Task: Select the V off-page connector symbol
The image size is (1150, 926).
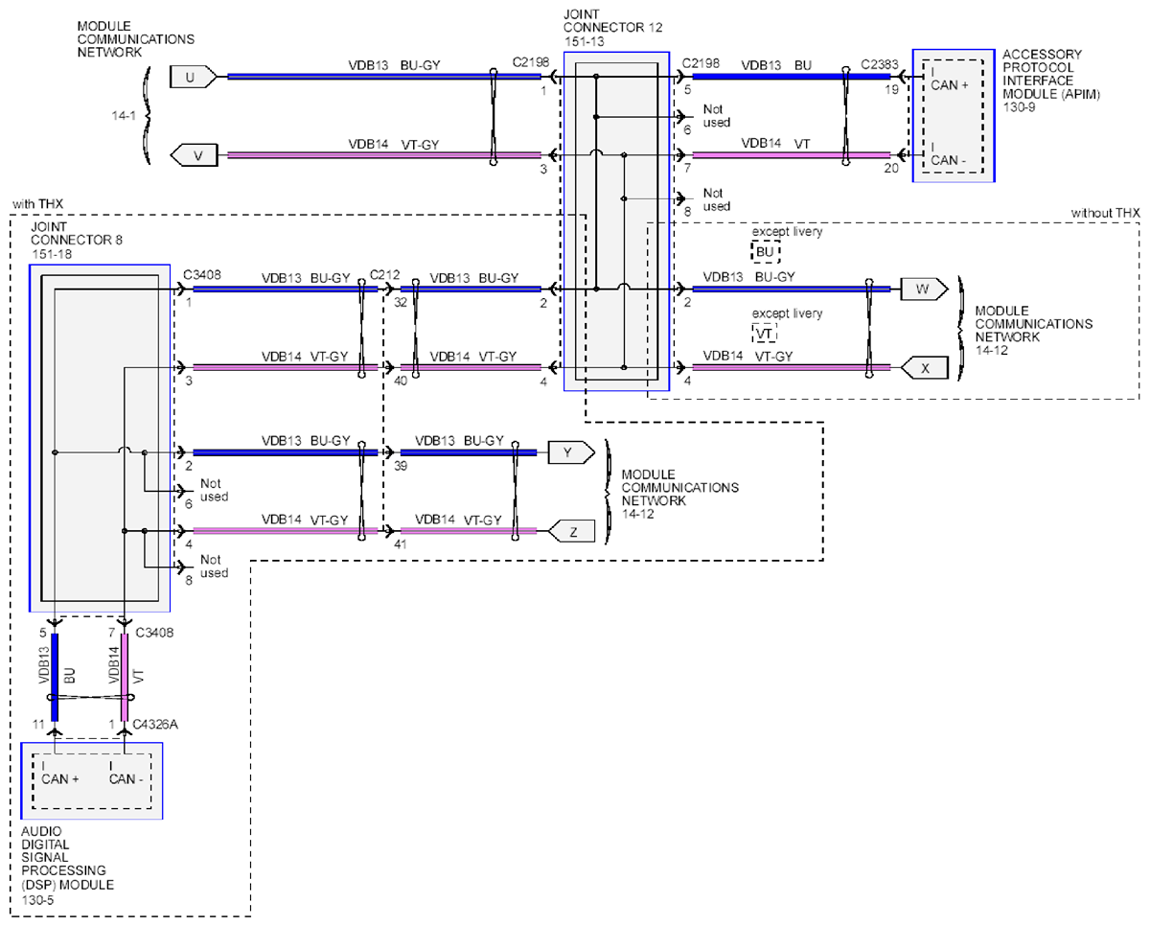Action: pyautogui.click(x=194, y=155)
